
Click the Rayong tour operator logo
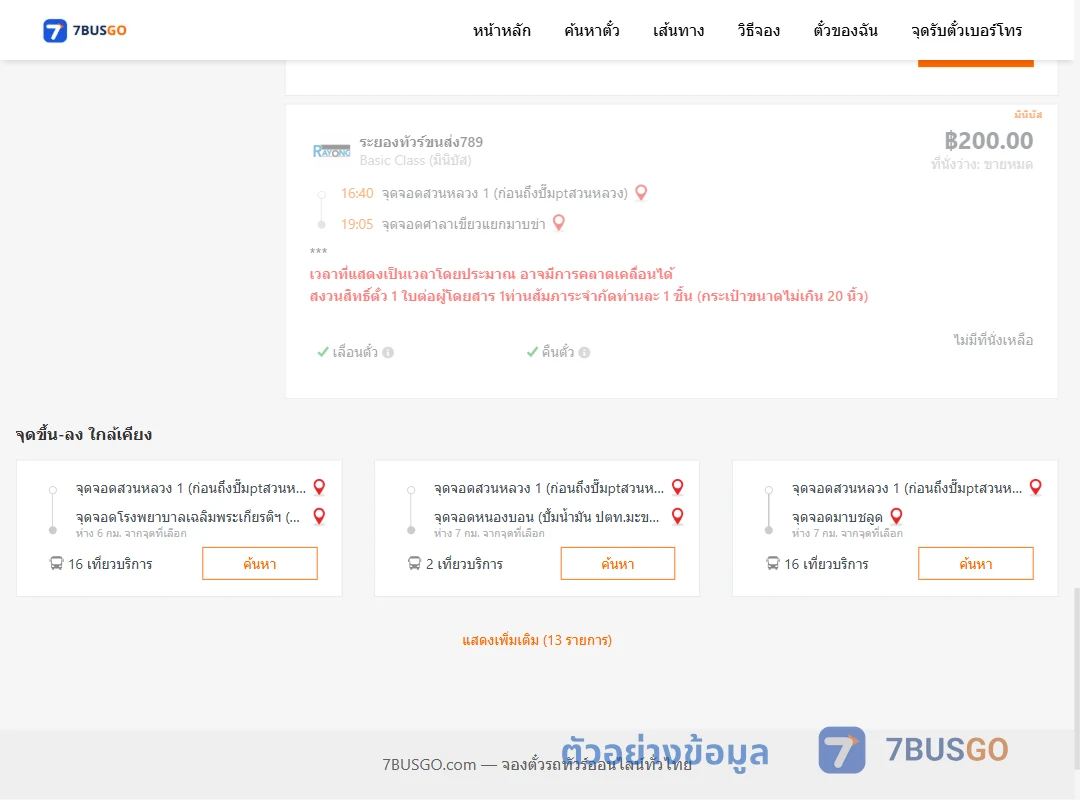point(331,151)
